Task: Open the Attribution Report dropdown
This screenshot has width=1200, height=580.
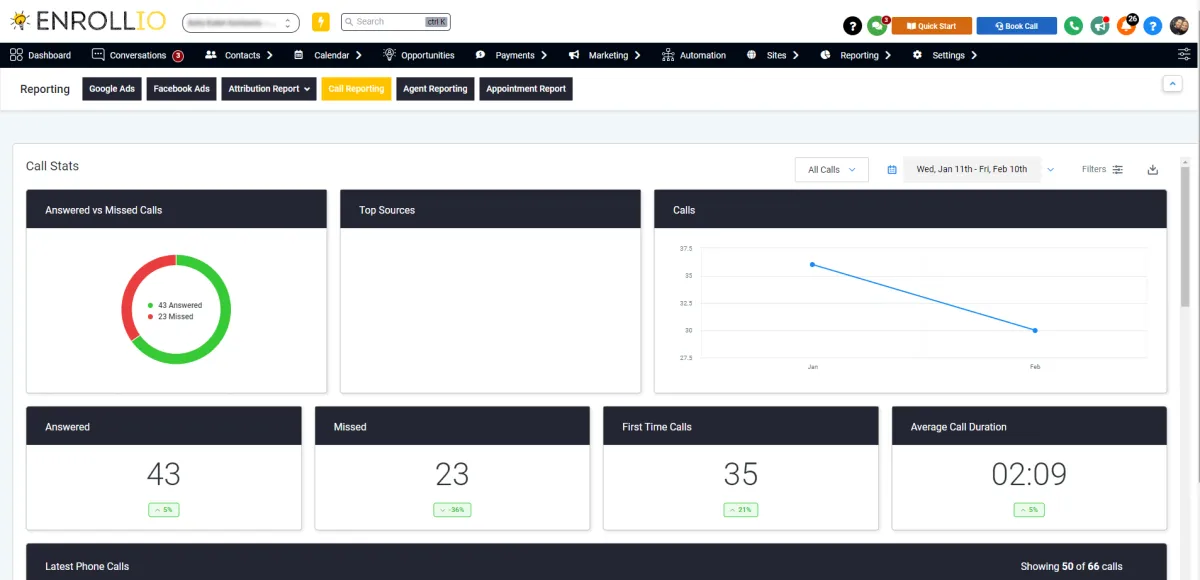Action: click(269, 89)
